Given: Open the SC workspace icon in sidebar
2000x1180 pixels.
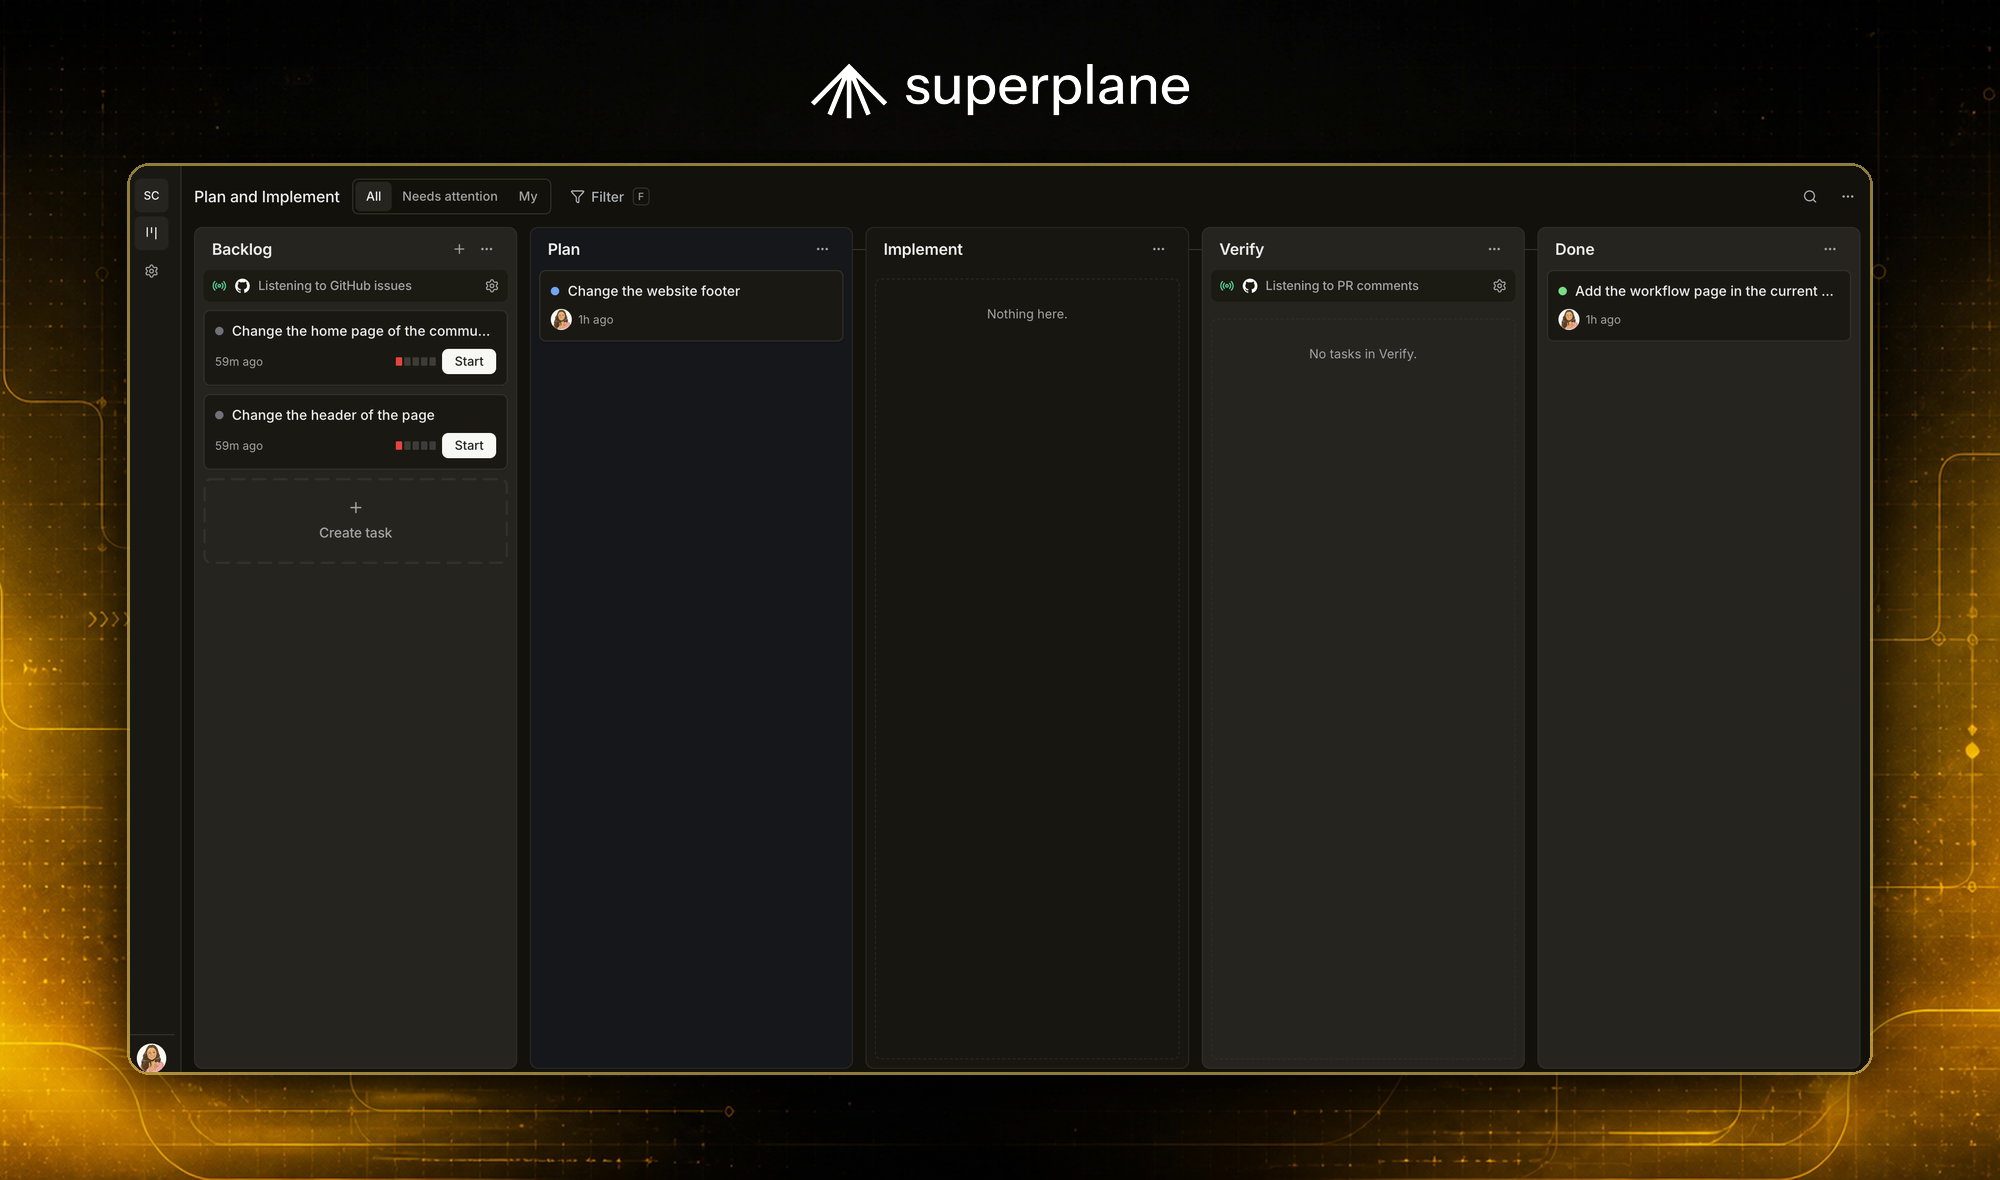Looking at the screenshot, I should coord(152,196).
